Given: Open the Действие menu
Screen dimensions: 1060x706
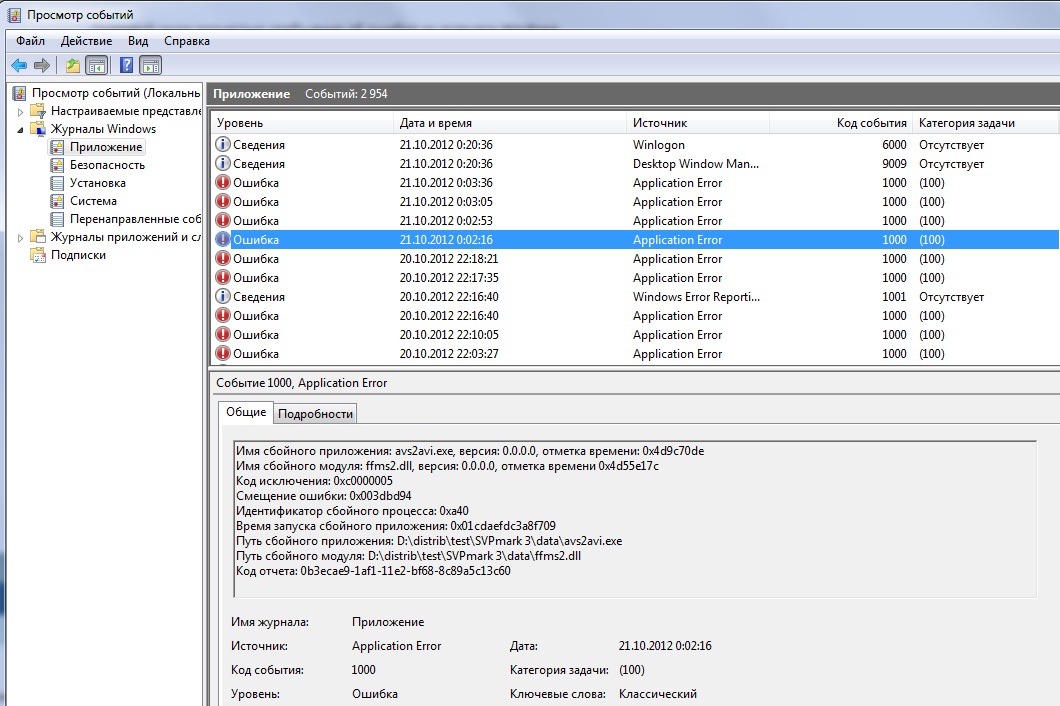Looking at the screenshot, I should coord(87,41).
